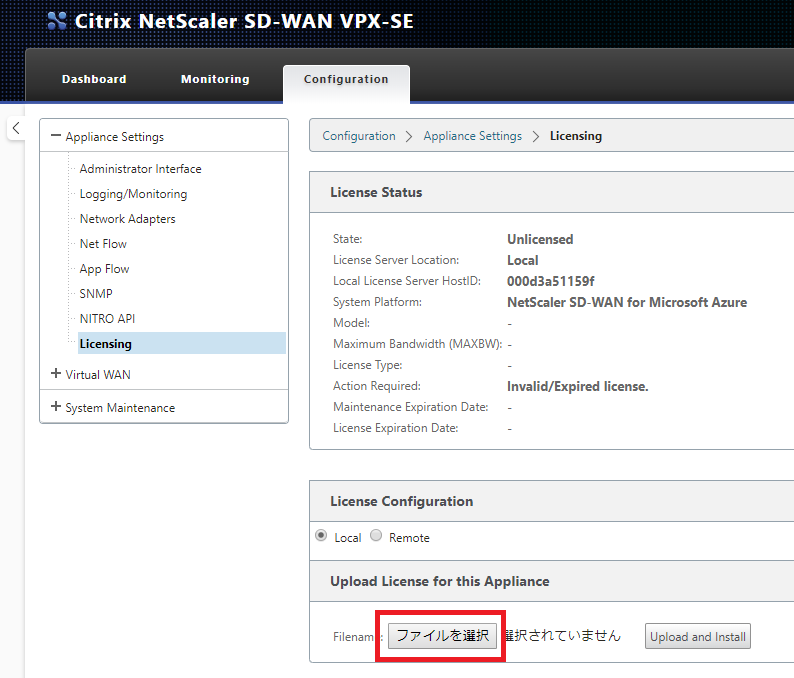Screen dimensions: 794x678
Task: Switch to the Monitoring tab
Action: (x=215, y=79)
